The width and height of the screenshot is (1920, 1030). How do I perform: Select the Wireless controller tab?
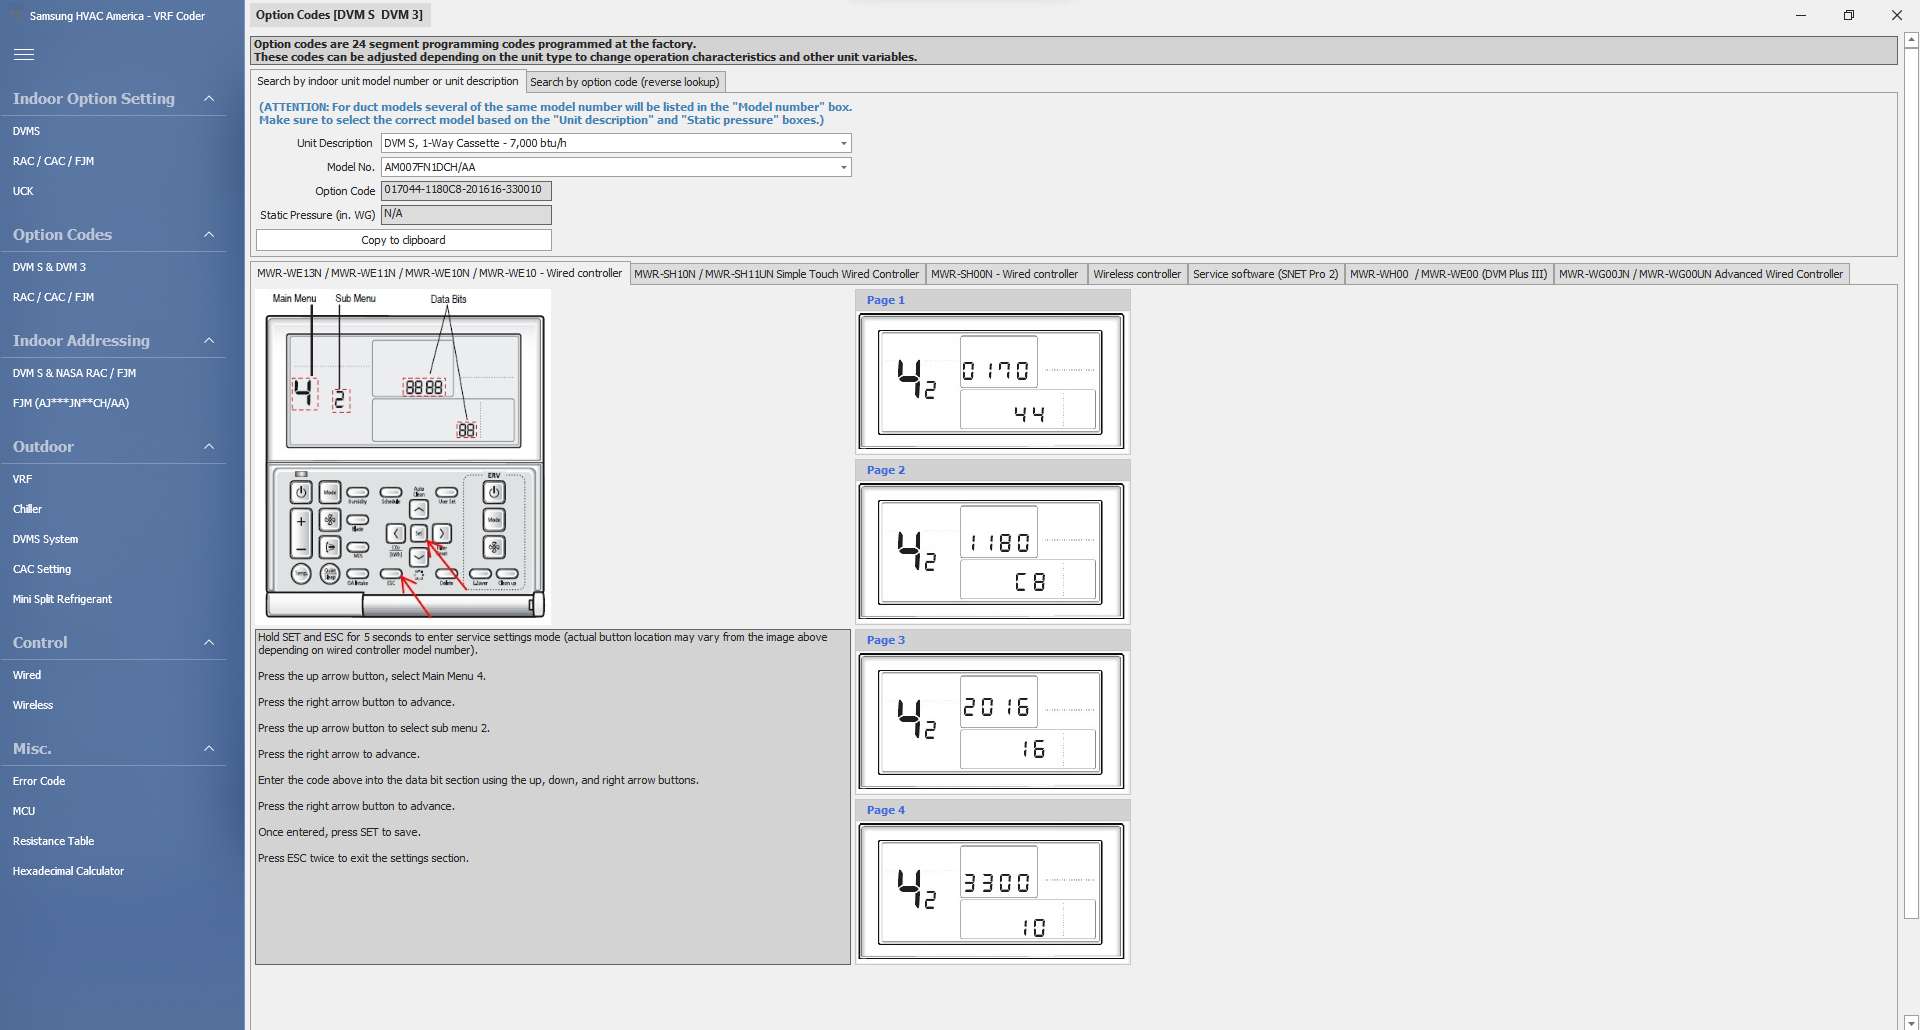[1136, 274]
